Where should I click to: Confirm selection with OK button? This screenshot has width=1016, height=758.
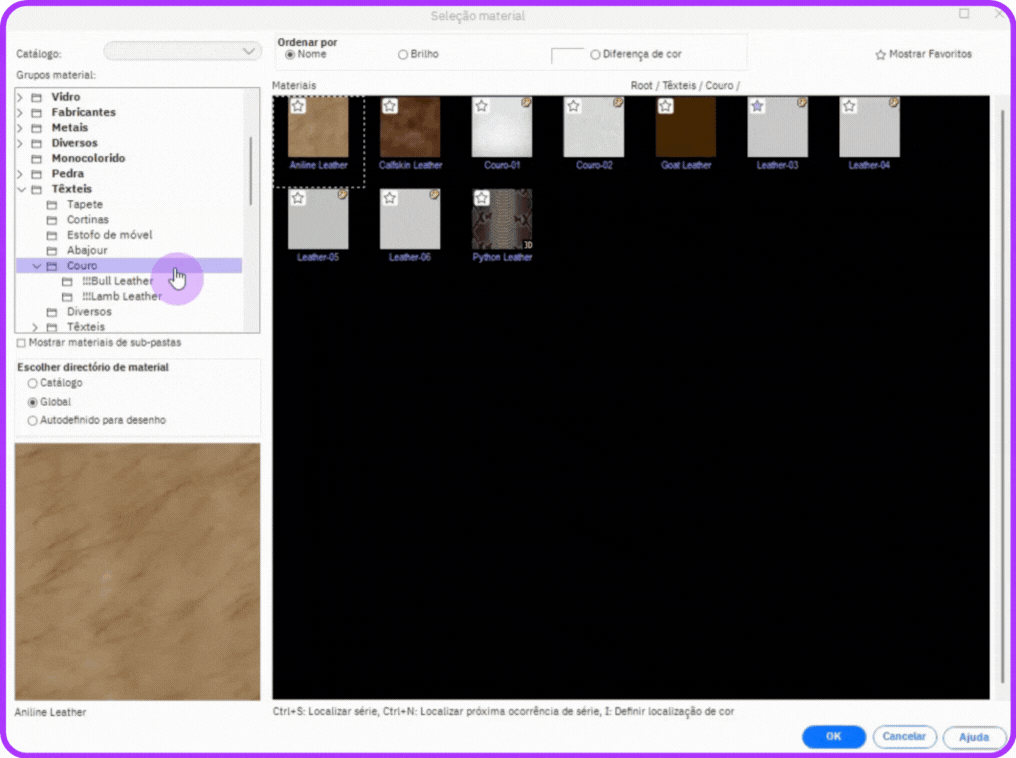[x=833, y=737]
